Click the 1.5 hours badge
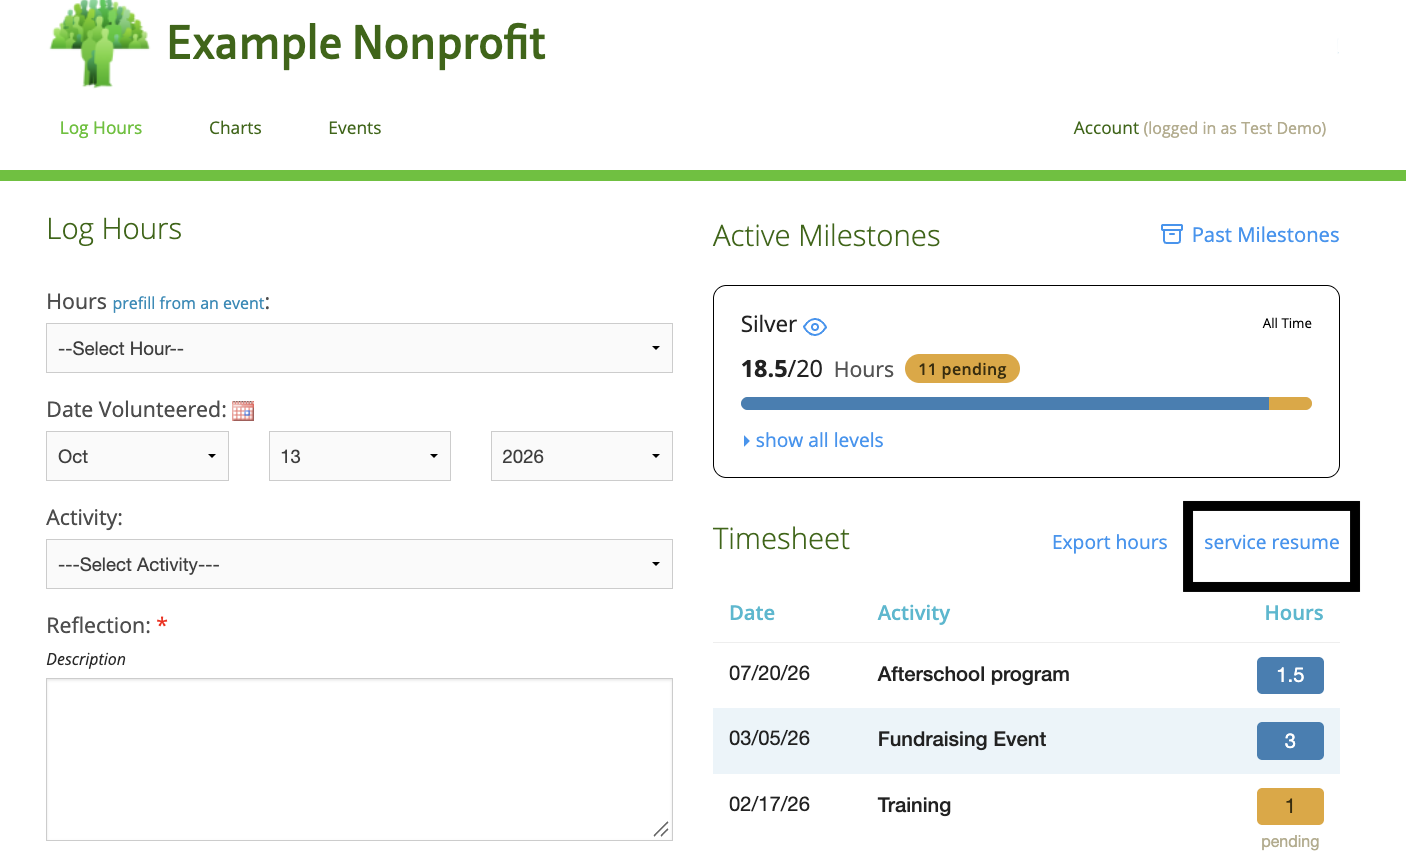This screenshot has width=1406, height=858. point(1290,675)
